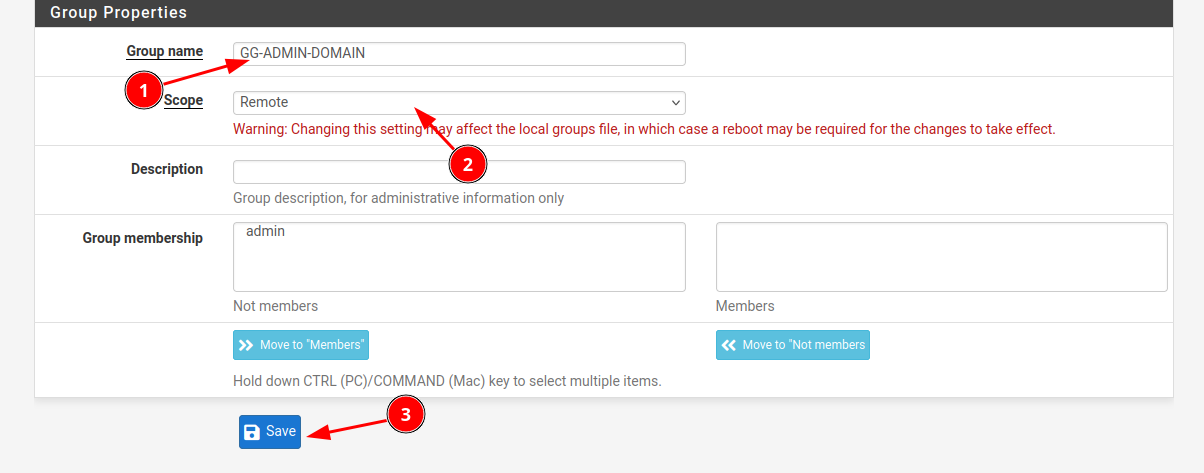
Task: Click the Scope dropdown arrow
Action: [x=676, y=102]
